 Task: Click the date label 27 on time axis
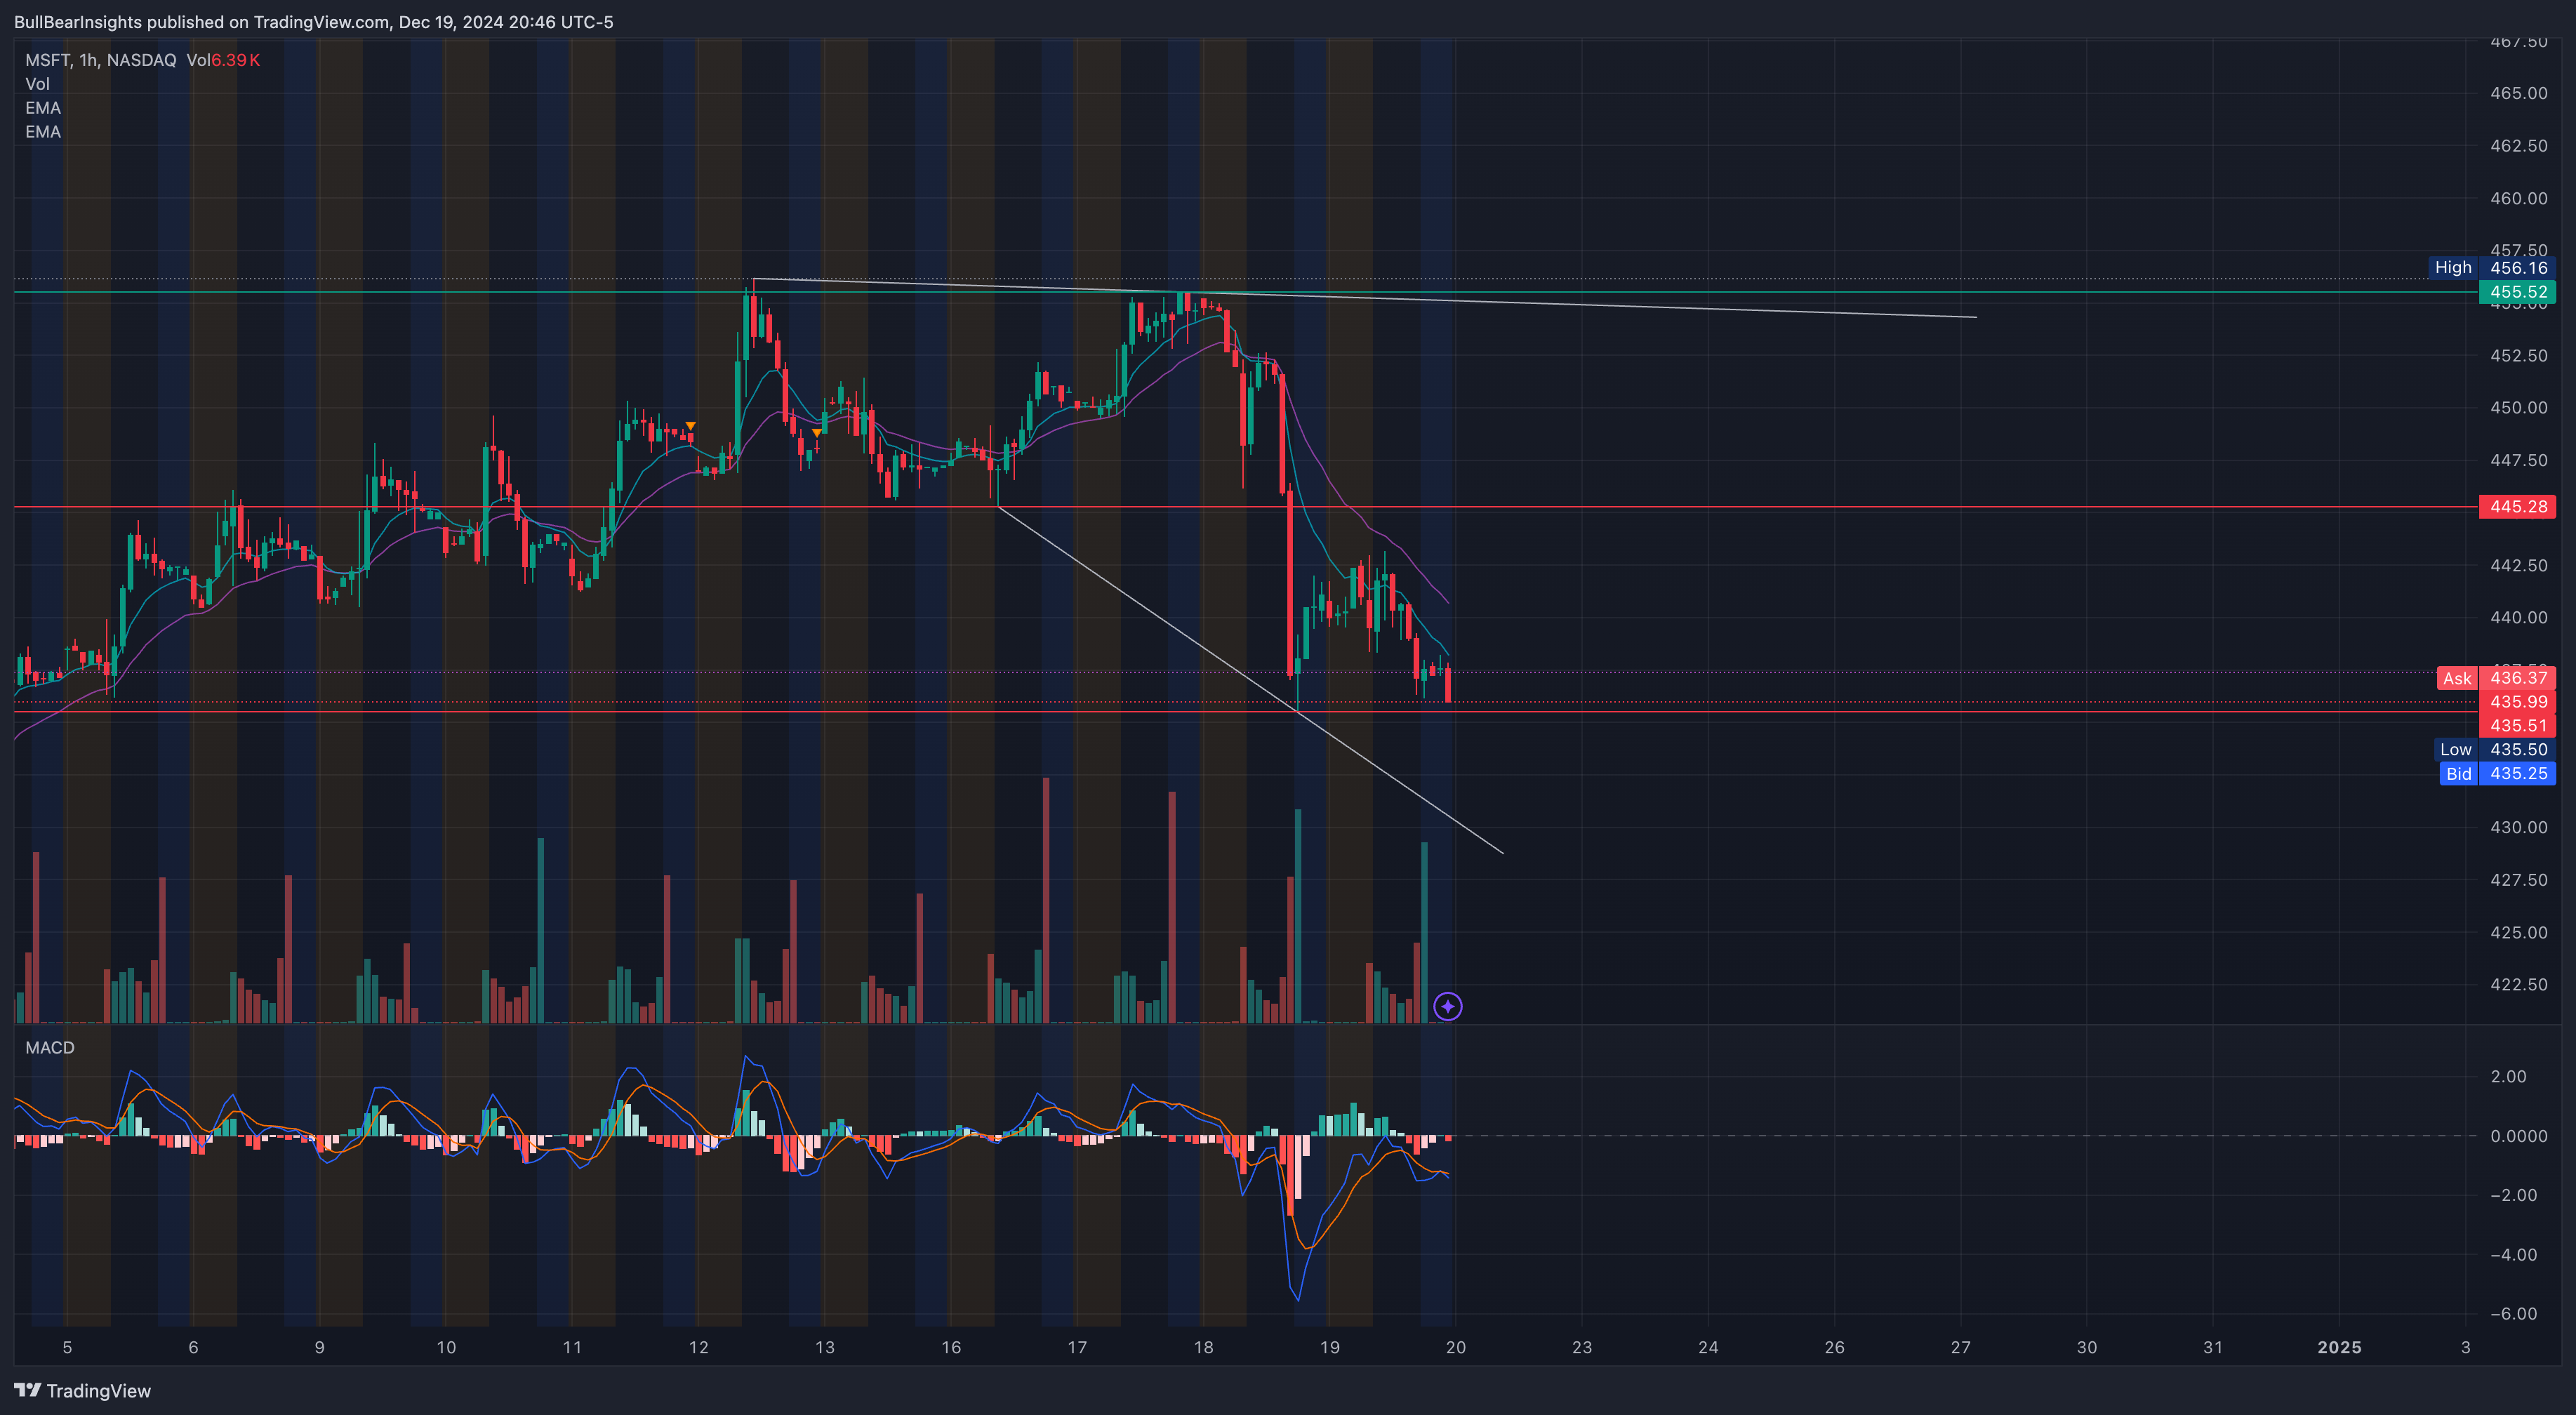tap(1961, 1347)
